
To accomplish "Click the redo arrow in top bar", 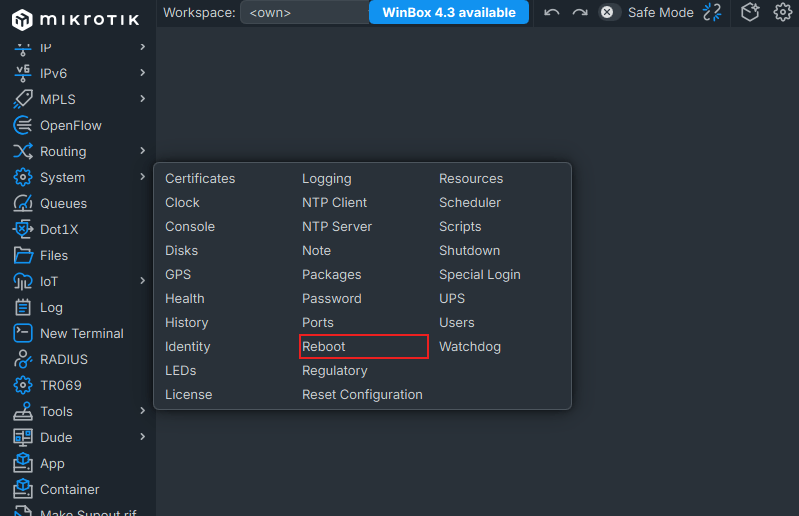I will pyautogui.click(x=580, y=12).
